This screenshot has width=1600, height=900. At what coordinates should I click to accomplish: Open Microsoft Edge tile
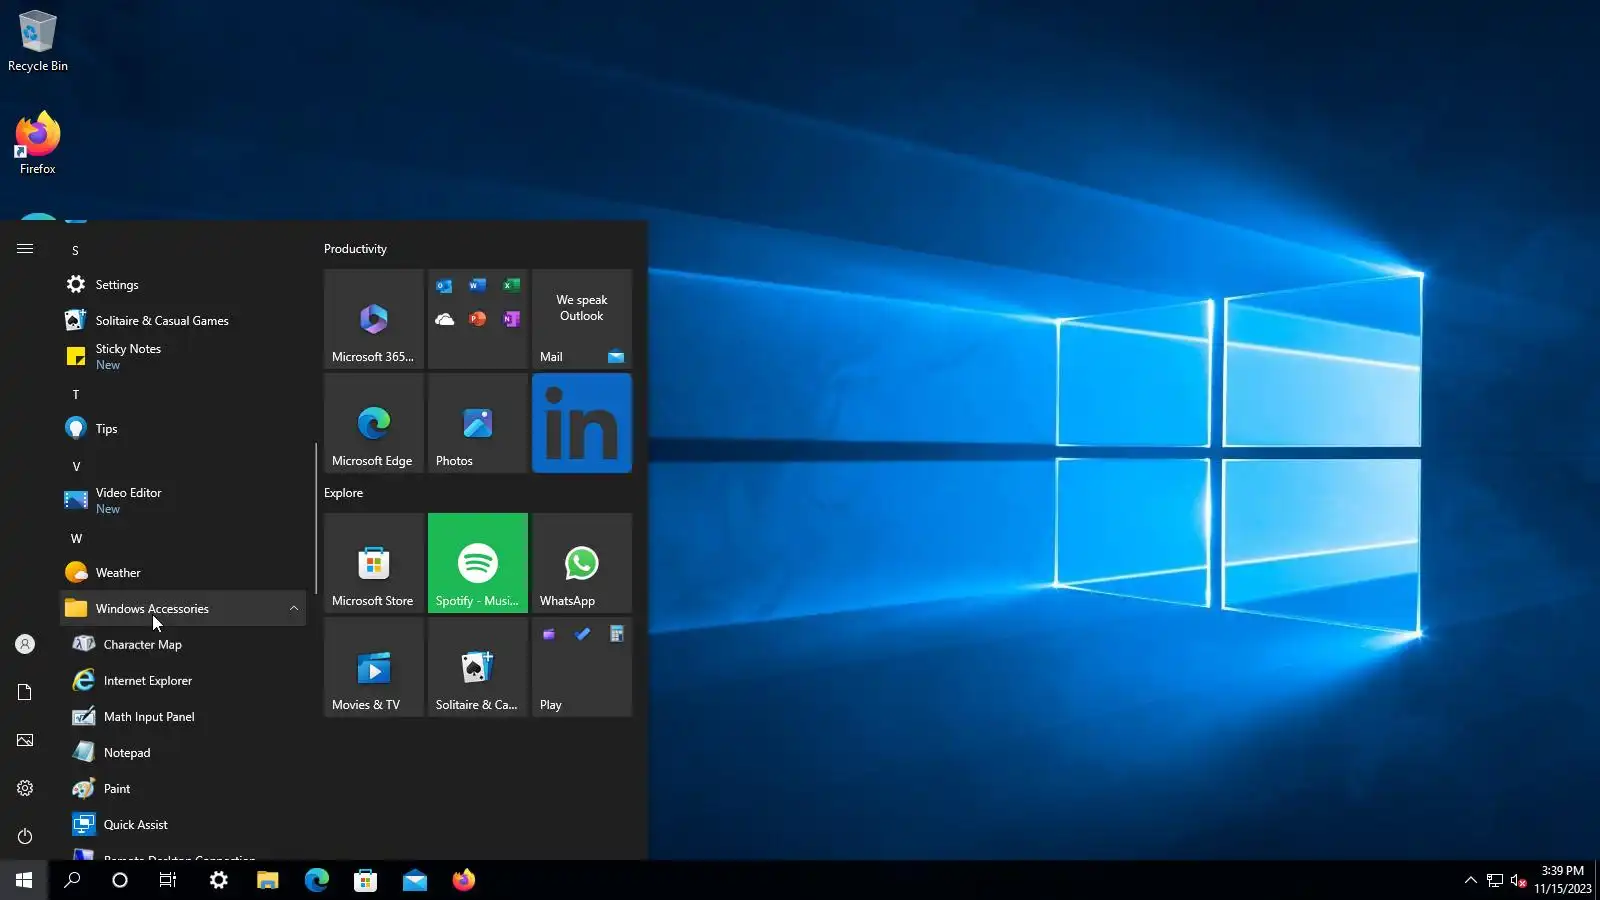[x=374, y=423]
